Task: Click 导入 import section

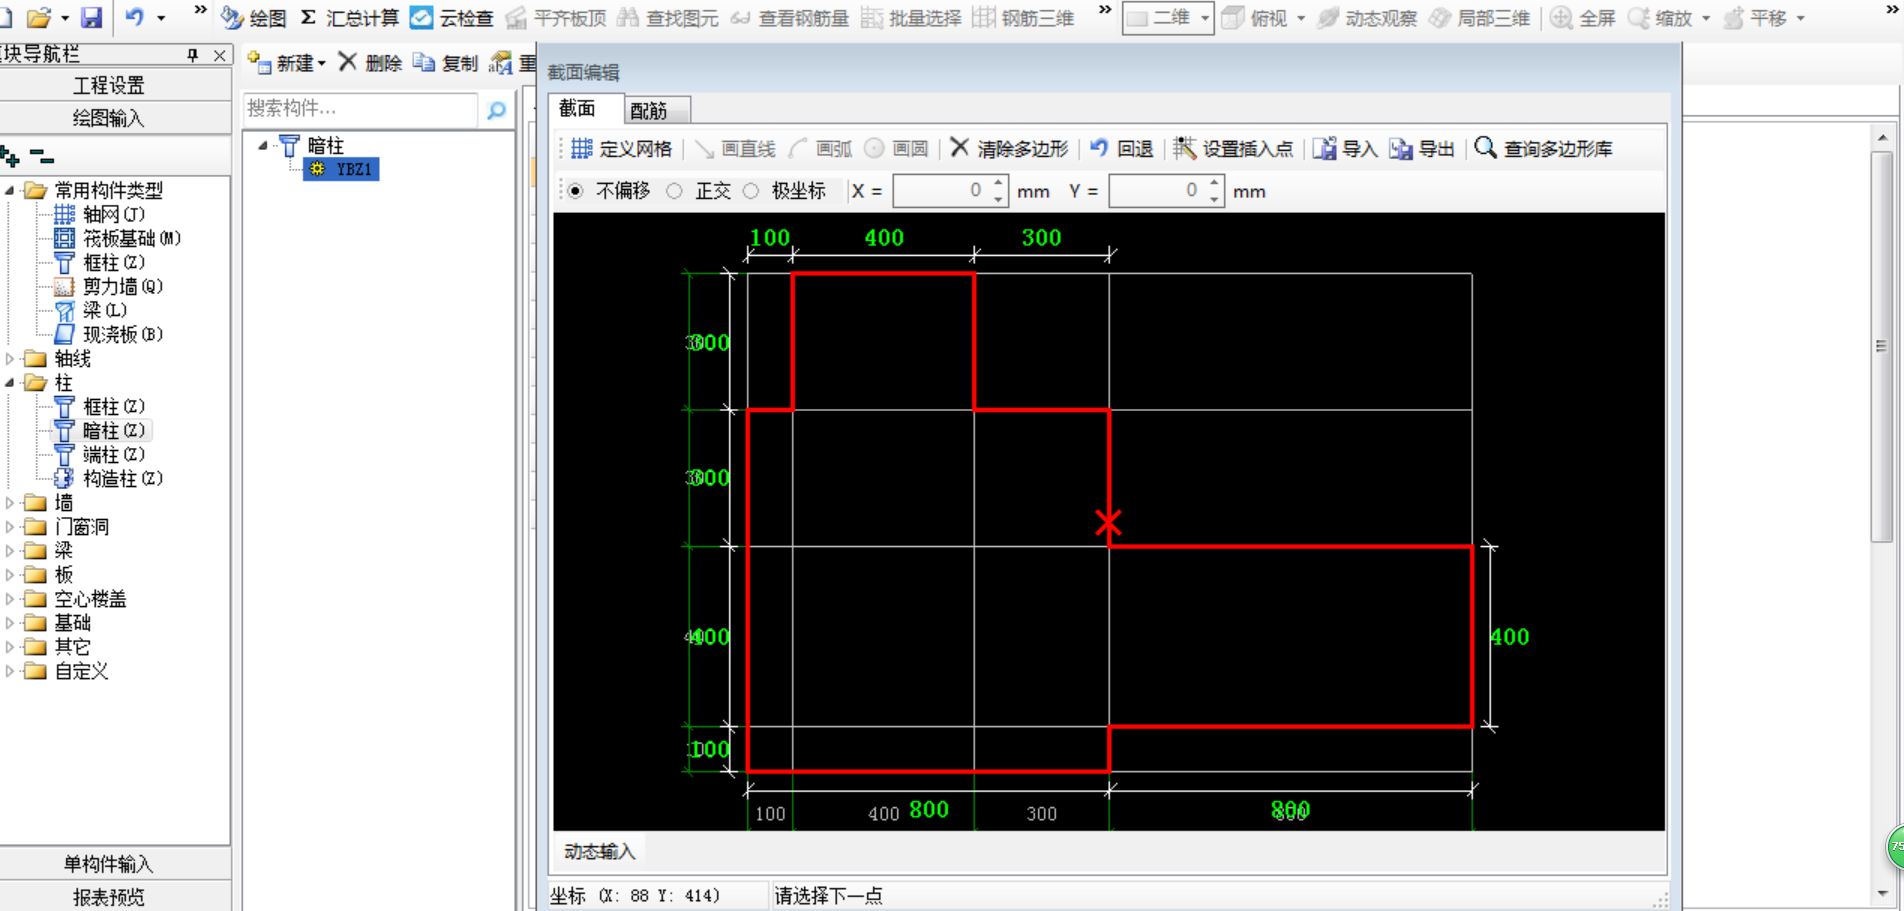Action: click(x=1345, y=149)
